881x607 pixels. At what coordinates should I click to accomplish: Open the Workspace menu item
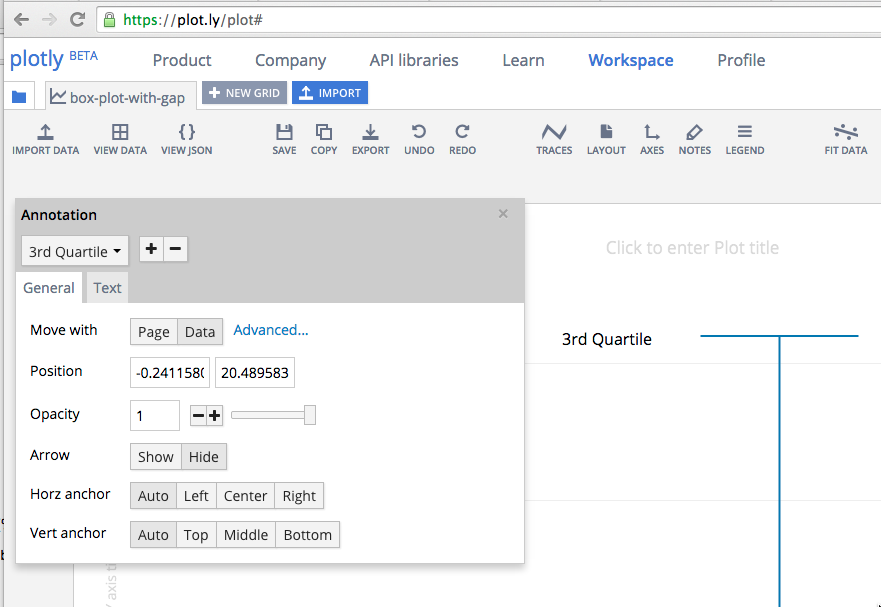click(630, 60)
